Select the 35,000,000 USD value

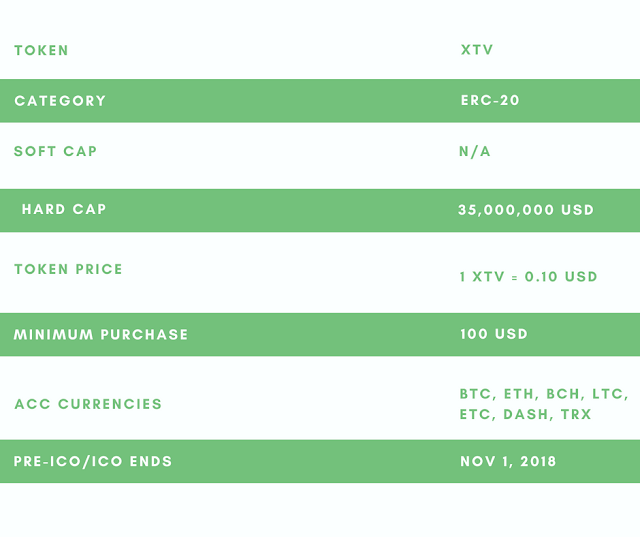point(526,210)
